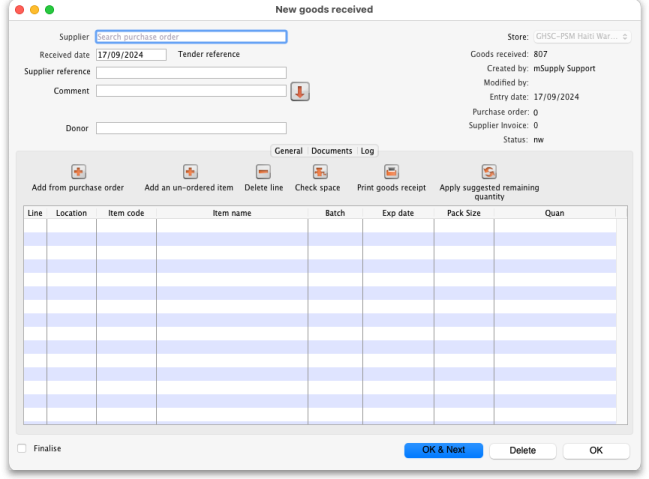Open the Store dropdown
Image resolution: width=649 pixels, height=479 pixels.
click(581, 37)
